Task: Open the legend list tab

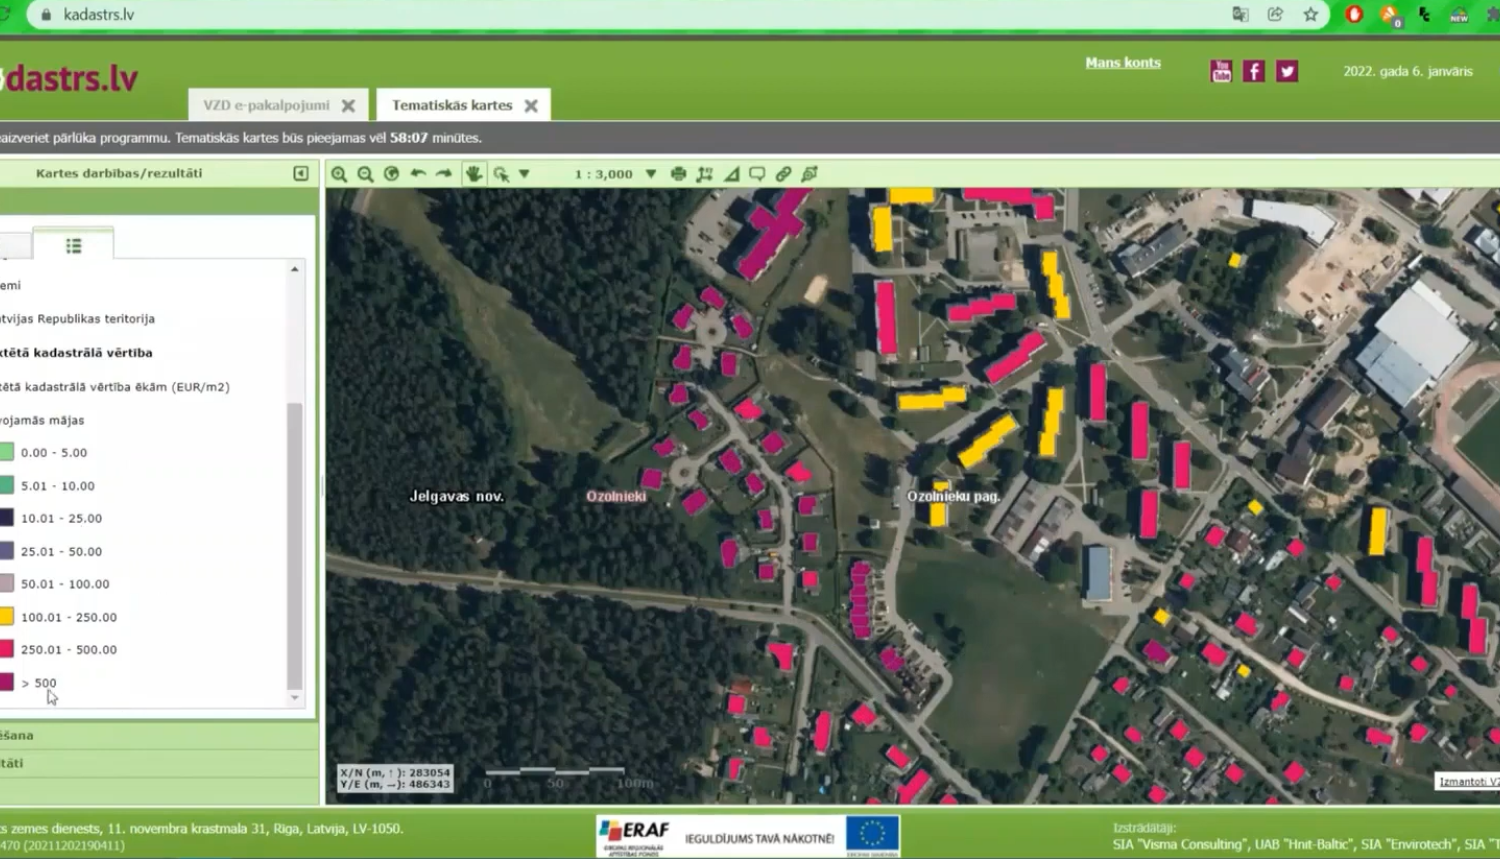Action: (73, 246)
